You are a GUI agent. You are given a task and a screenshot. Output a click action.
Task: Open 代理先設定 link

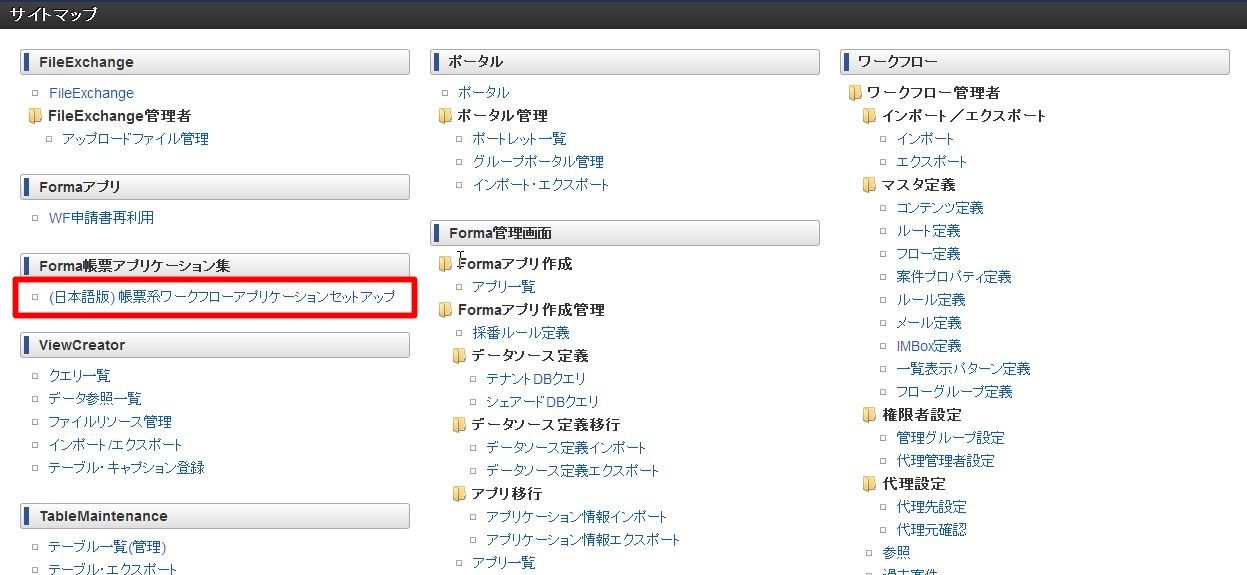click(x=932, y=507)
